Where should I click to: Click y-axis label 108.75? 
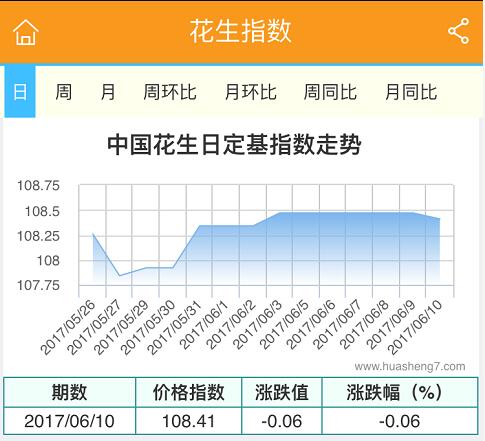click(38, 185)
